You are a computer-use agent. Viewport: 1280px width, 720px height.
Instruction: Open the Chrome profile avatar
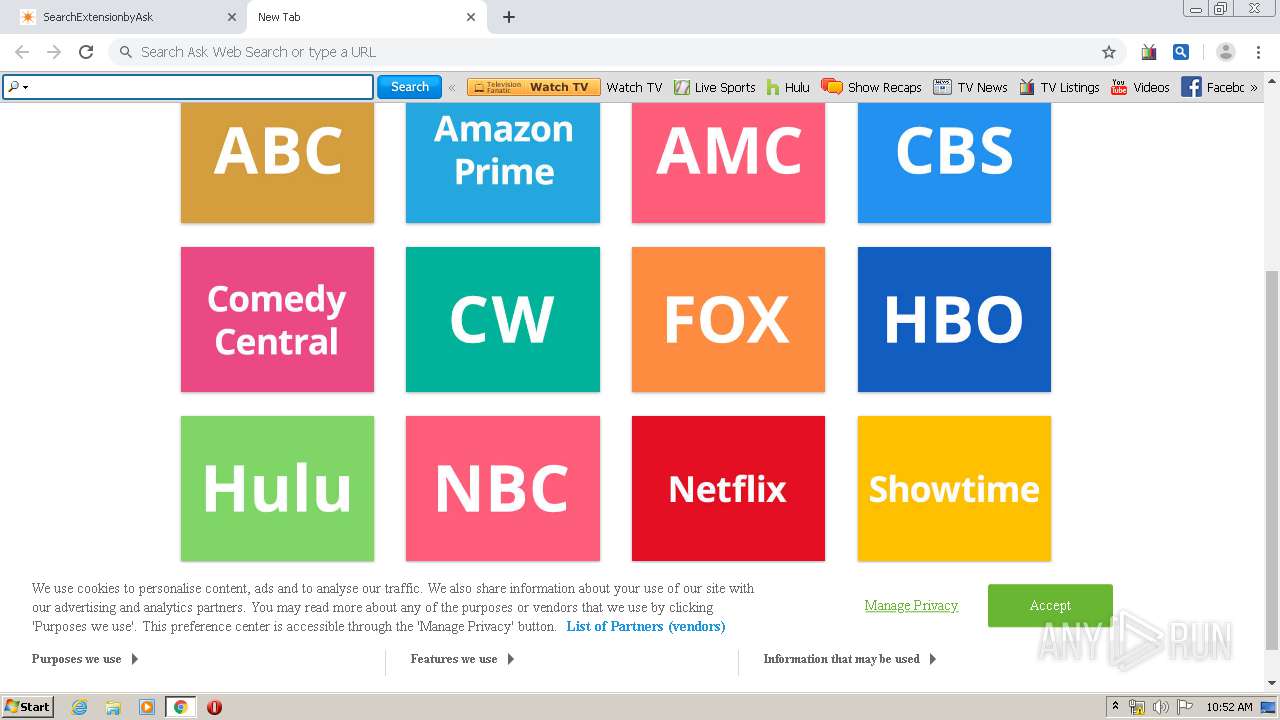point(1226,52)
